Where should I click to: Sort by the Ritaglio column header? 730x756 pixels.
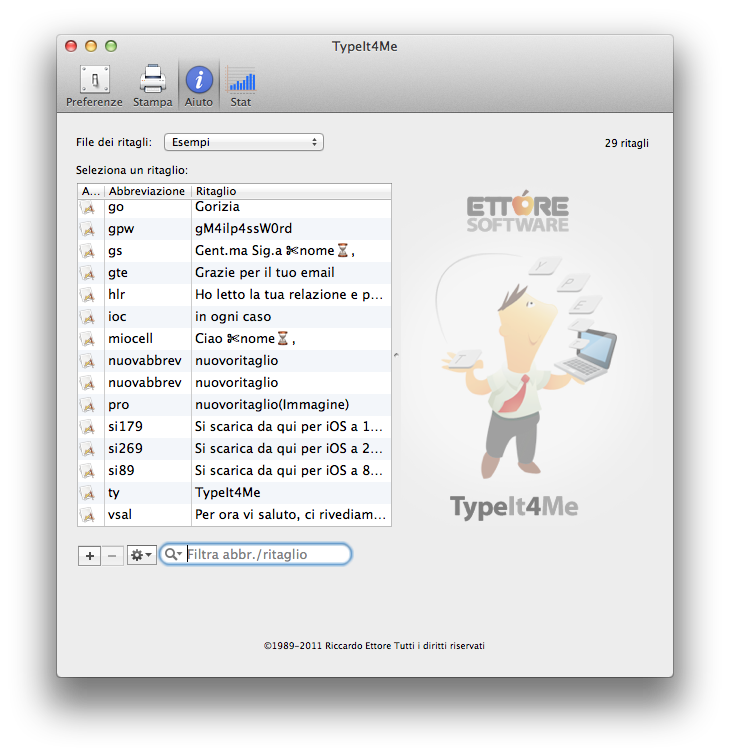[x=291, y=191]
